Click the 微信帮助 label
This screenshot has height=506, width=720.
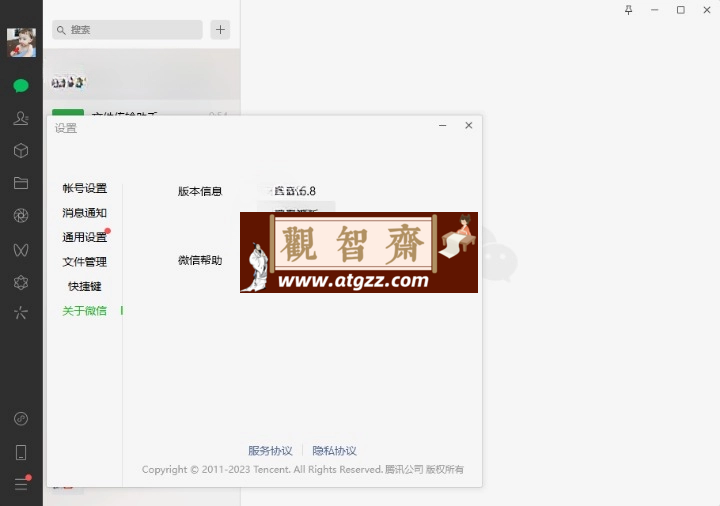[200, 260]
